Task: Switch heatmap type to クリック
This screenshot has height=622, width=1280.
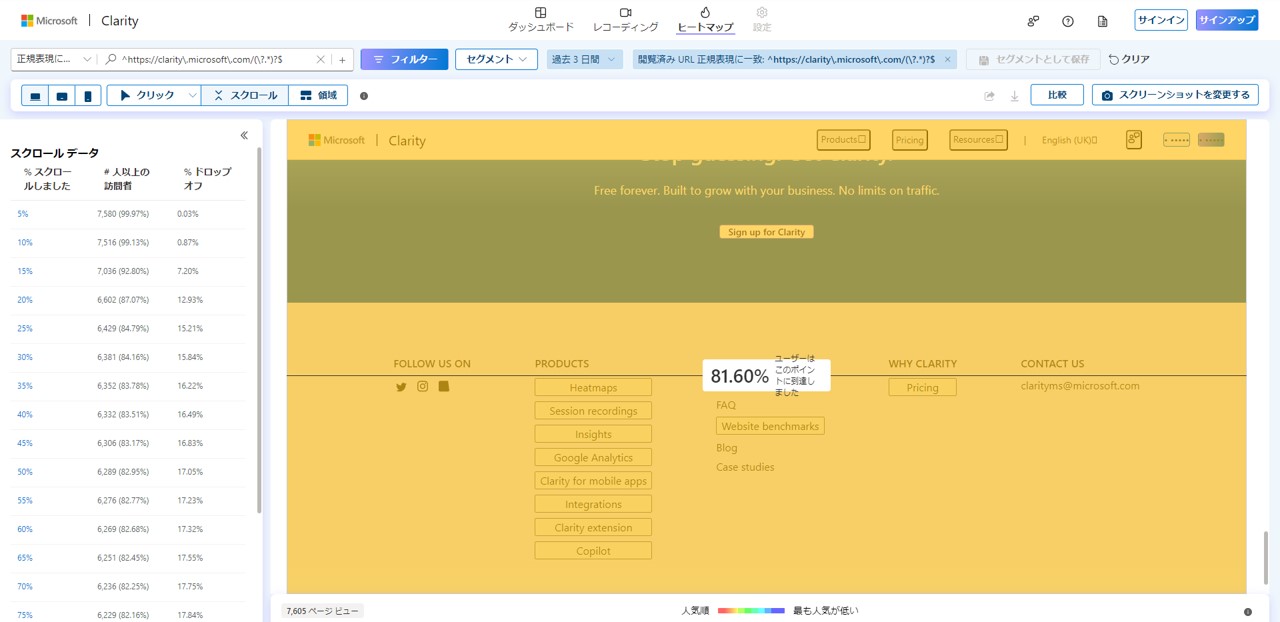Action: (146, 96)
